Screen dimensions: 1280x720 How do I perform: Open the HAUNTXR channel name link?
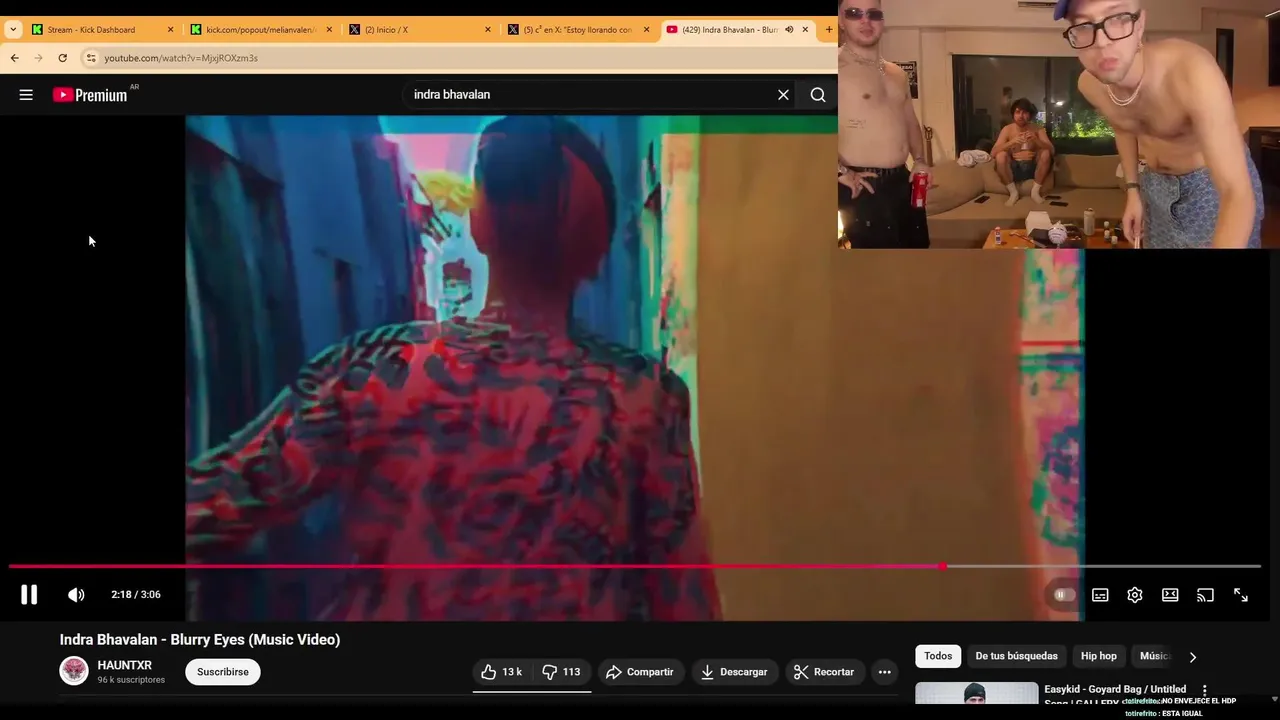pos(125,665)
